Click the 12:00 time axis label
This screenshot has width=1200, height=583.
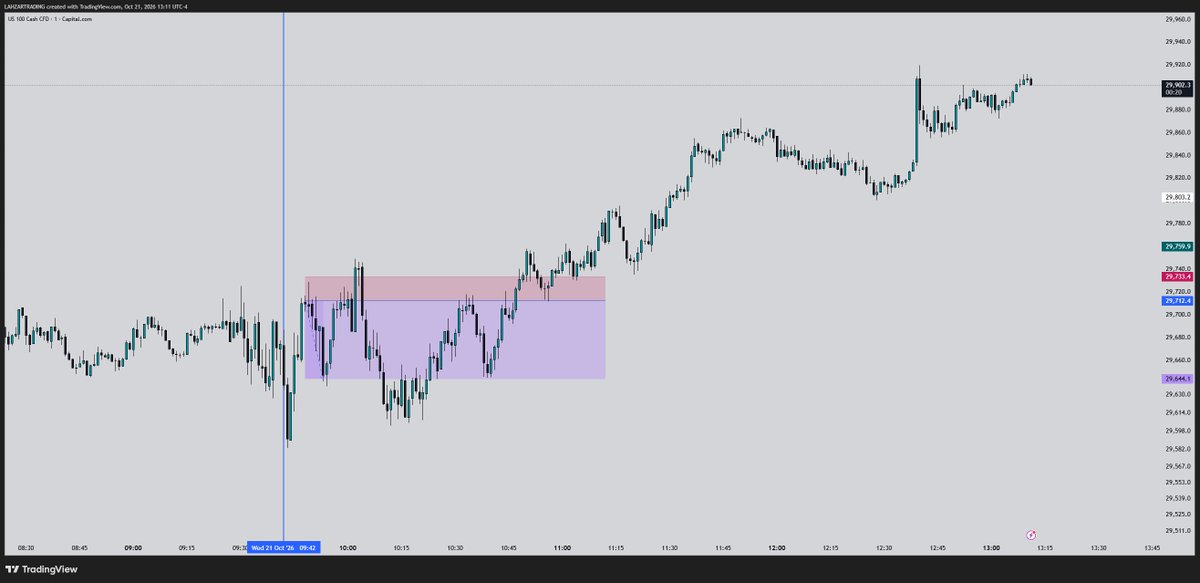pyautogui.click(x=777, y=548)
